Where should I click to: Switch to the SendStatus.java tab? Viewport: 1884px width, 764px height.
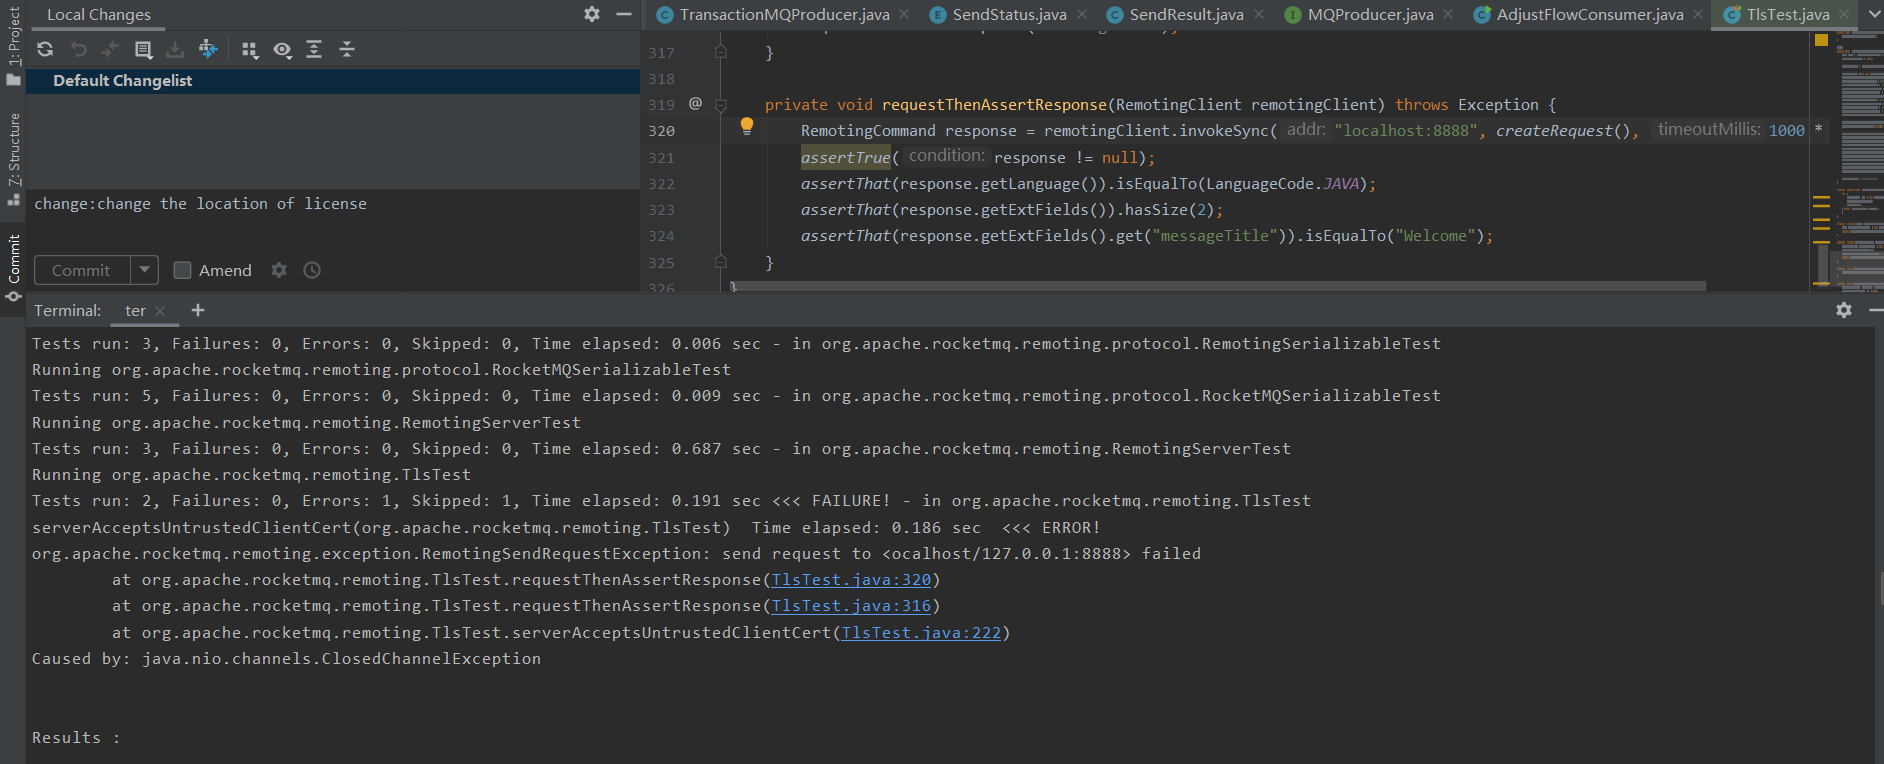[x=1009, y=14]
